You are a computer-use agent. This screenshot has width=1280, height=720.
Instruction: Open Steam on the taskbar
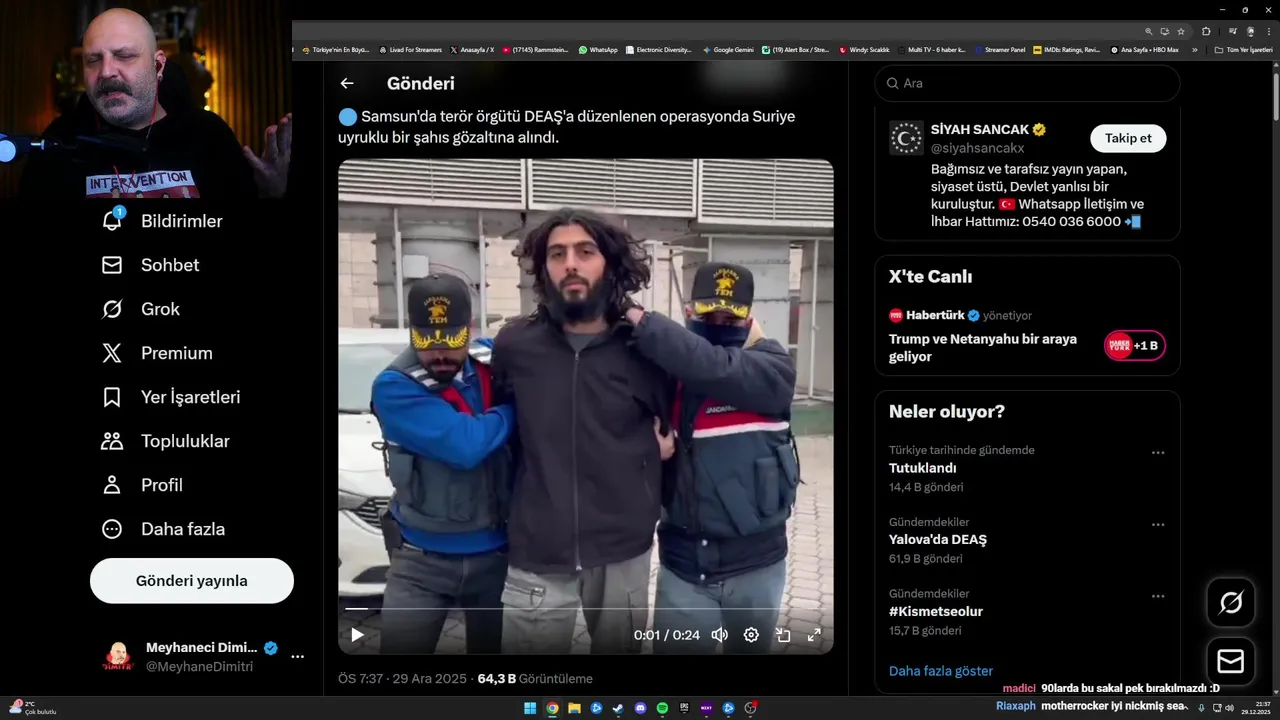click(618, 708)
